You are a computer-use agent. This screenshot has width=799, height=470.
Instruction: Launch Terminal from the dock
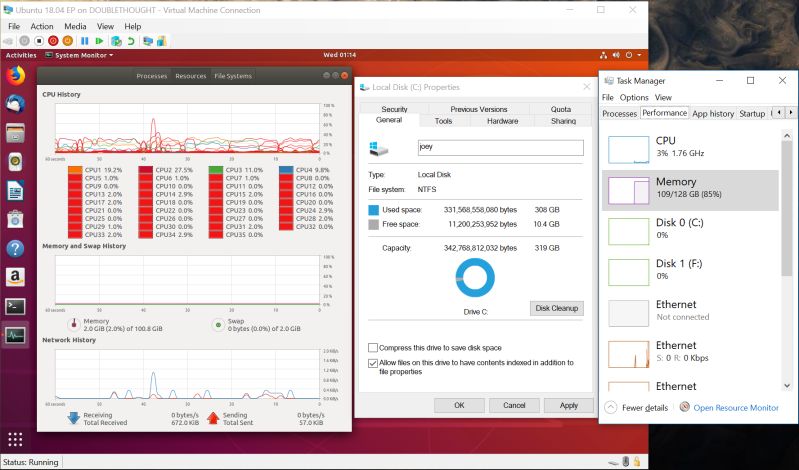[15, 306]
